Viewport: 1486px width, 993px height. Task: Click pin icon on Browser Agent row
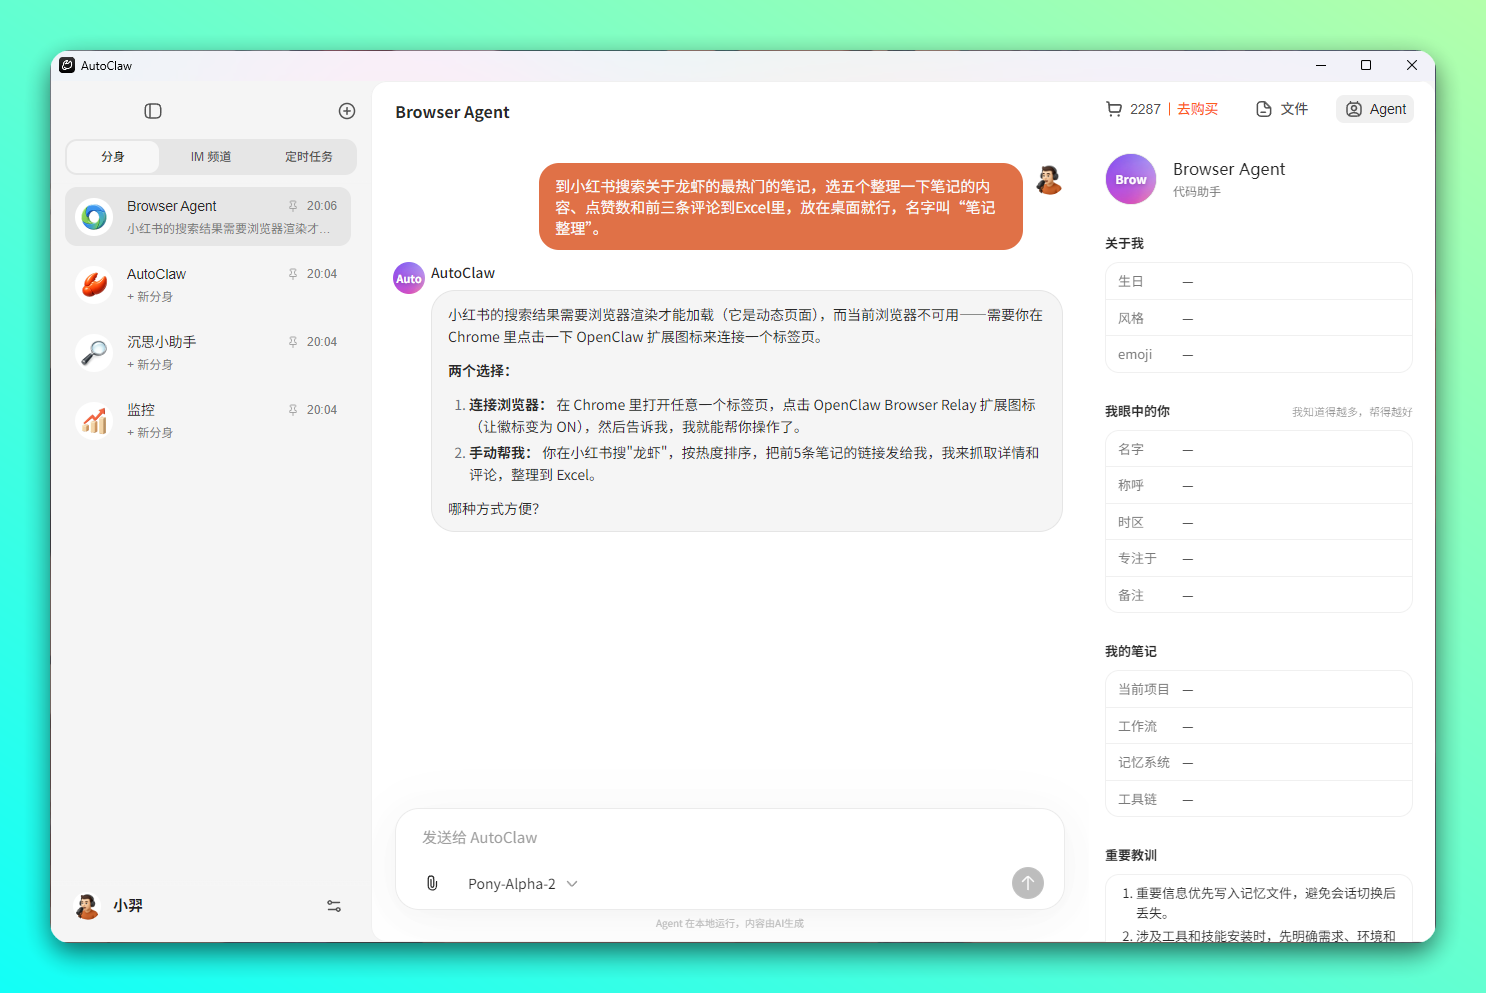(x=293, y=206)
